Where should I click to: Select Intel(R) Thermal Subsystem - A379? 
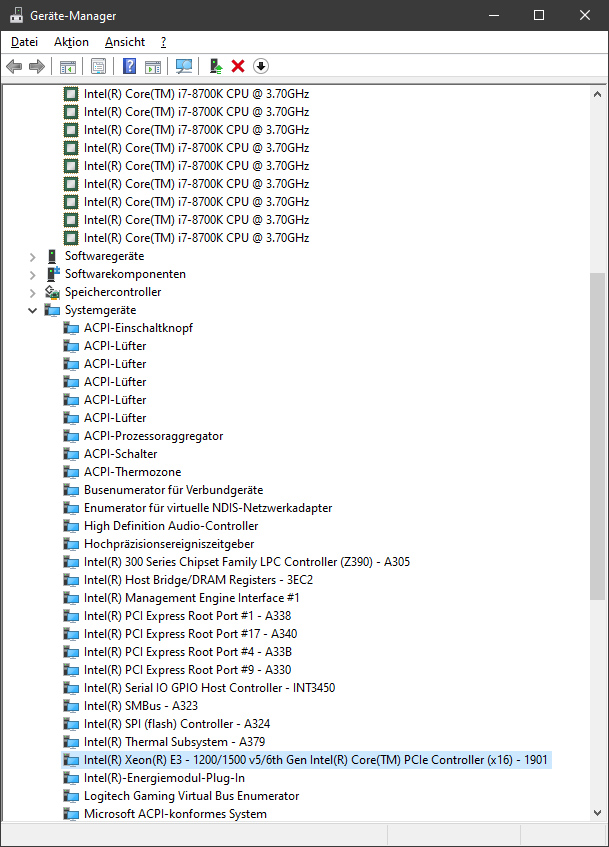click(x=175, y=742)
